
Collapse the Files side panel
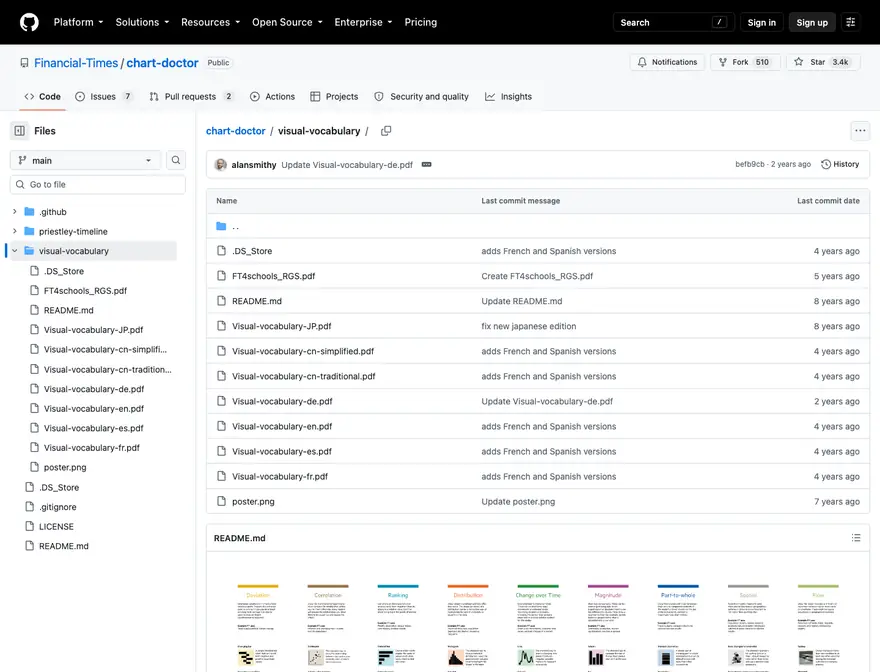20,131
